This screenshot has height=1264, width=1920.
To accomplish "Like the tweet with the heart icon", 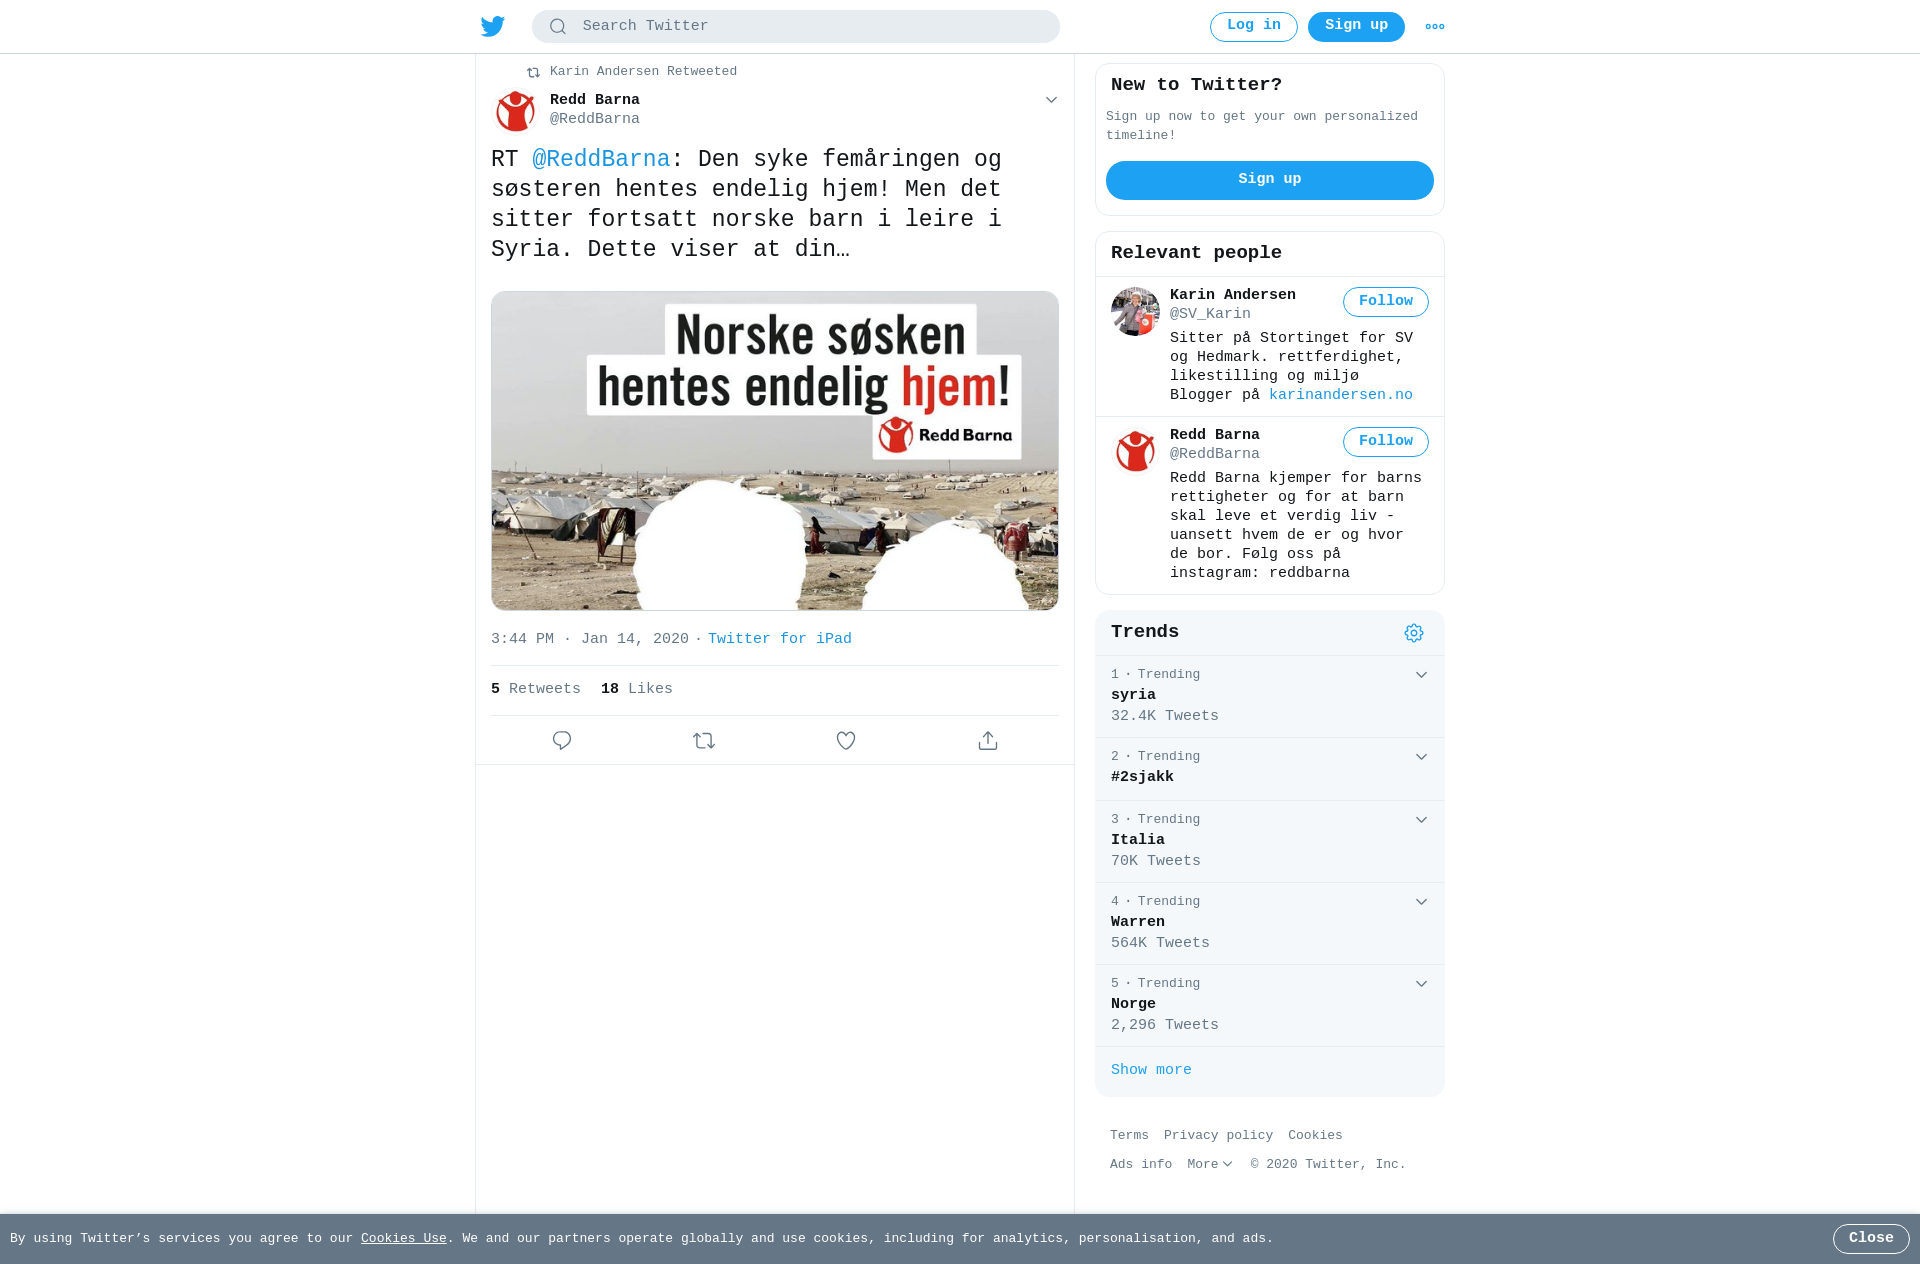I will tap(846, 741).
